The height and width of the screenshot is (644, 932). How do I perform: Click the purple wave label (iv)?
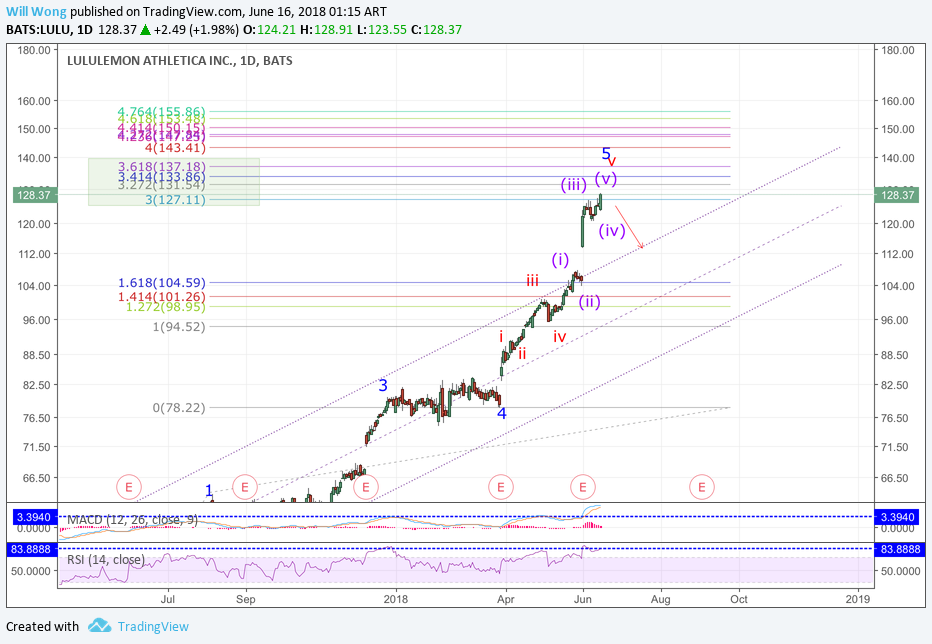pyautogui.click(x=612, y=231)
